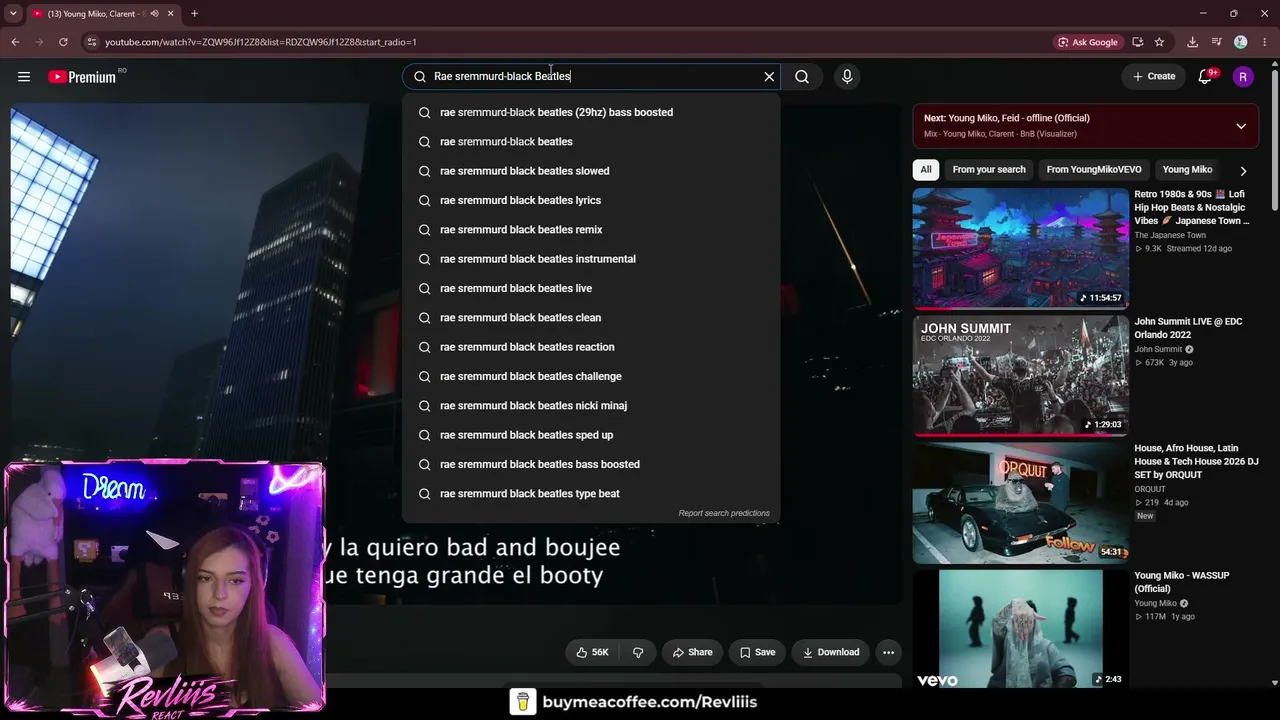Open the Create menu
The image size is (1280, 720).
tap(1154, 76)
